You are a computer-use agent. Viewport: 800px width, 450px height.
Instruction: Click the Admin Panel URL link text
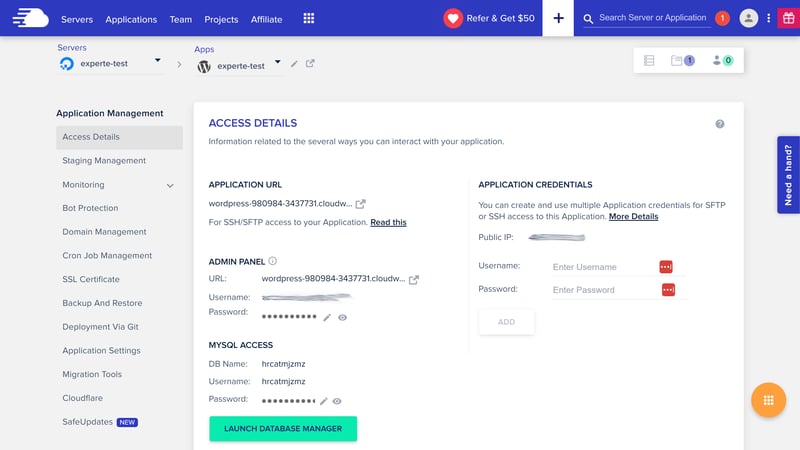(x=333, y=279)
